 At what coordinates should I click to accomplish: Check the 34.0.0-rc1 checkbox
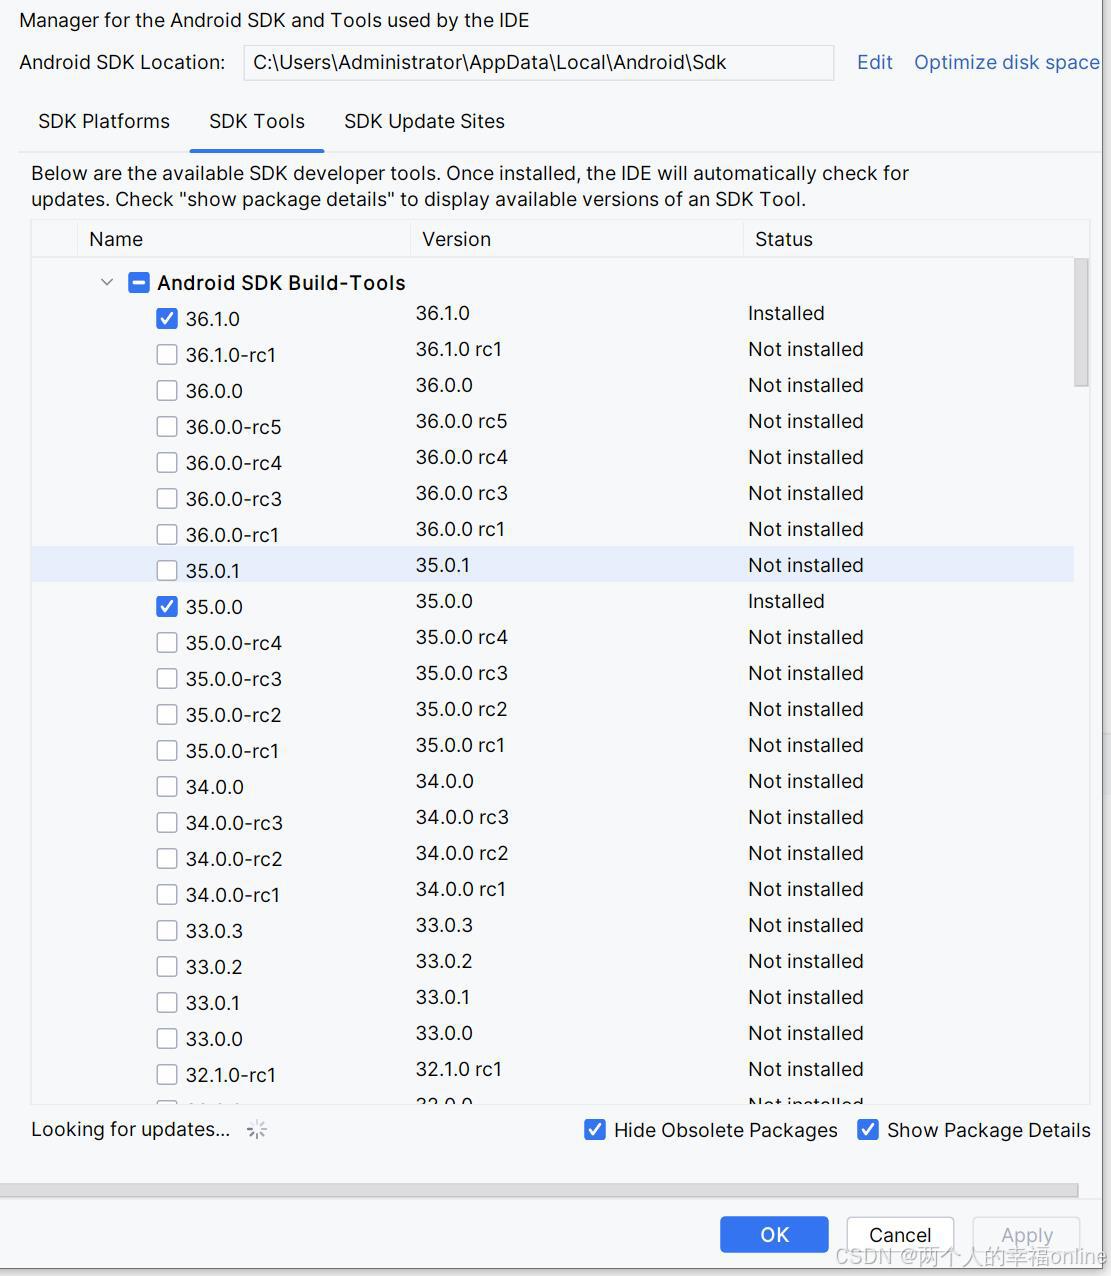tap(167, 895)
